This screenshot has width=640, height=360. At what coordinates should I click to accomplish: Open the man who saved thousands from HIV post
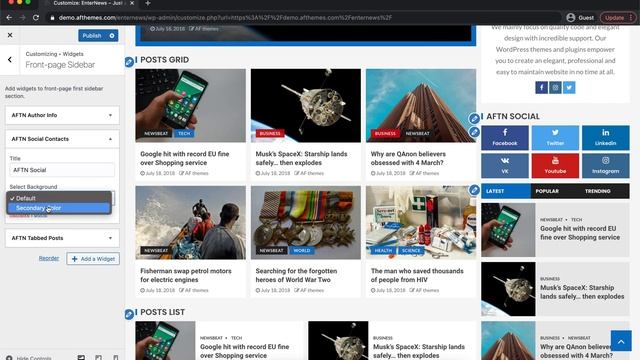[417, 276]
